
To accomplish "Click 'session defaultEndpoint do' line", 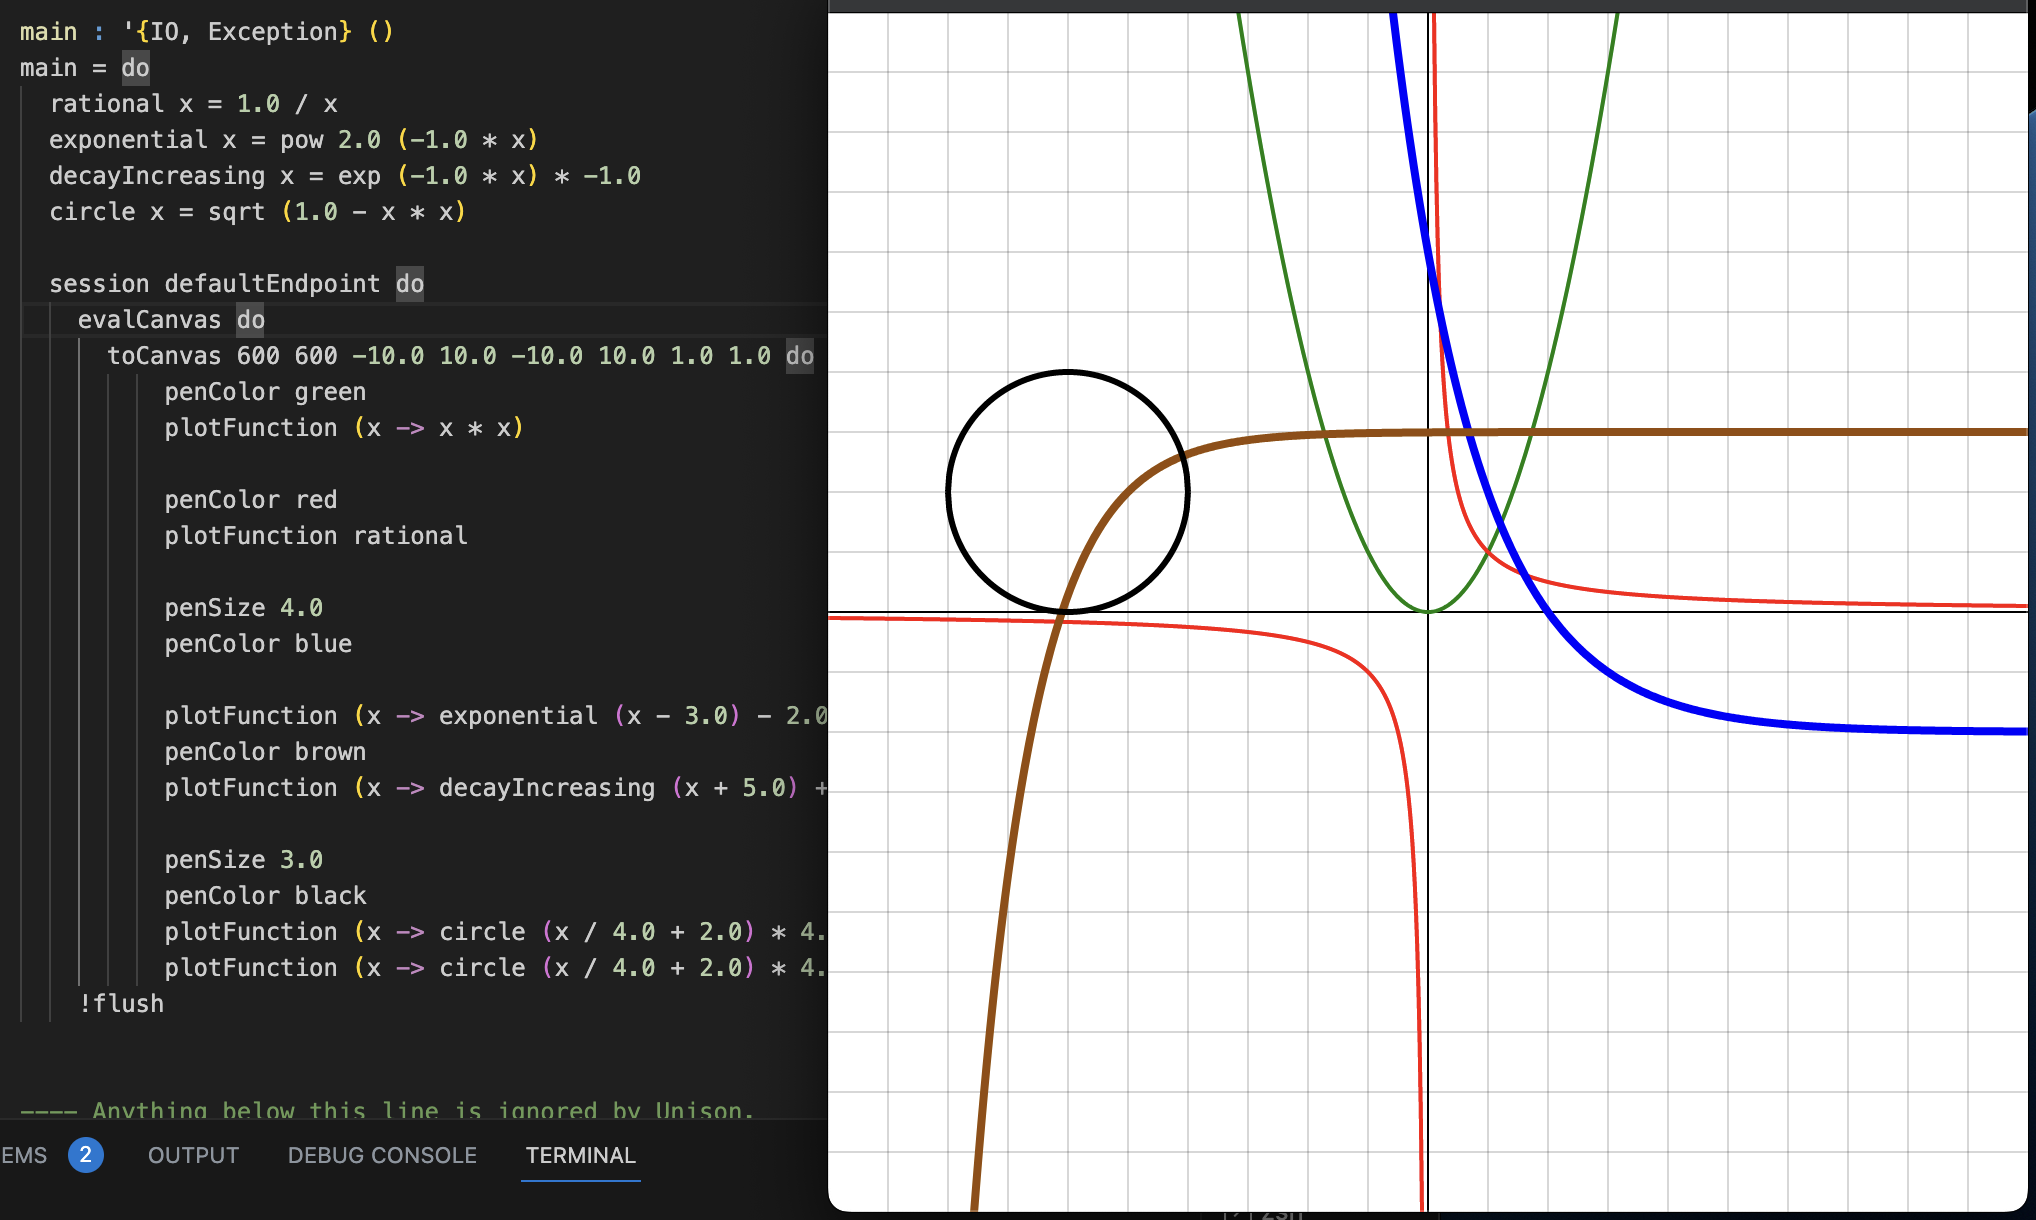I will click(x=237, y=284).
